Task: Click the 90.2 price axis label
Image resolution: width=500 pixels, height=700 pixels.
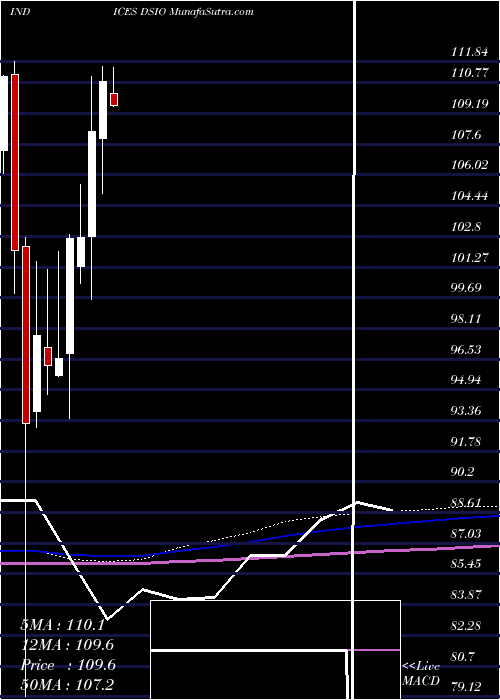Action: coord(463,472)
